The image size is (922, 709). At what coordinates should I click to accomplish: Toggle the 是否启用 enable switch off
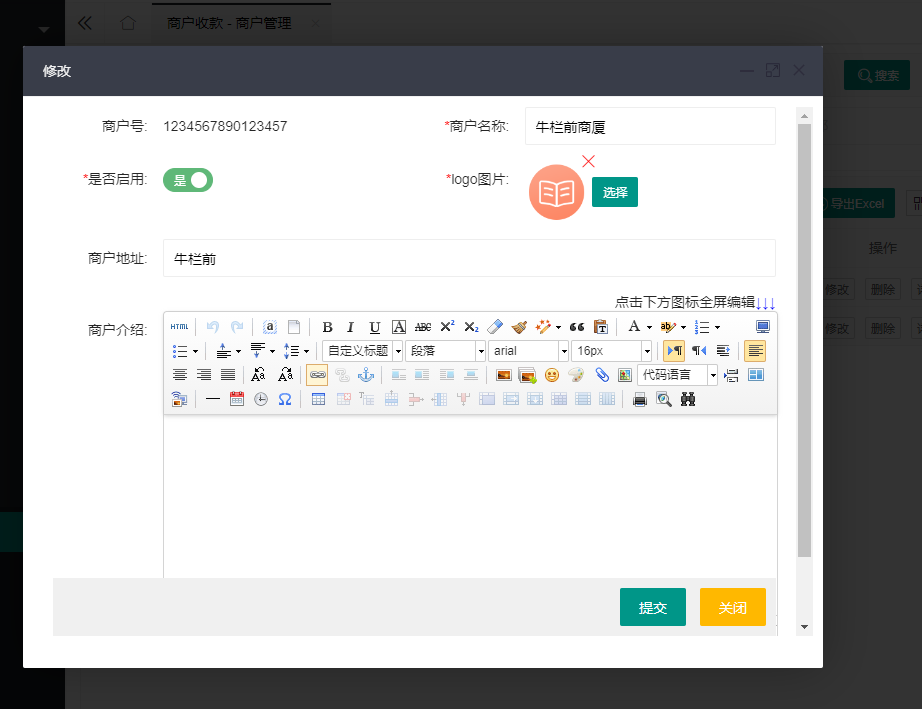click(x=188, y=180)
